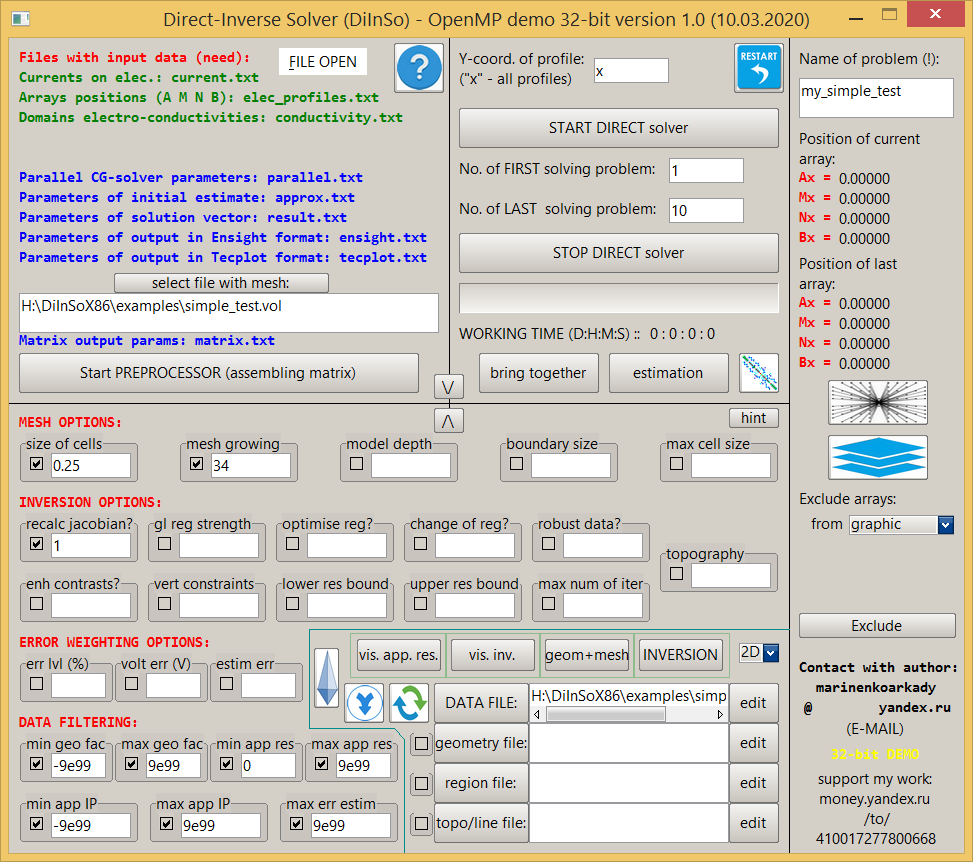973x862 pixels.
Task: Expand panel using the caret-up arrow button
Action: tap(448, 421)
